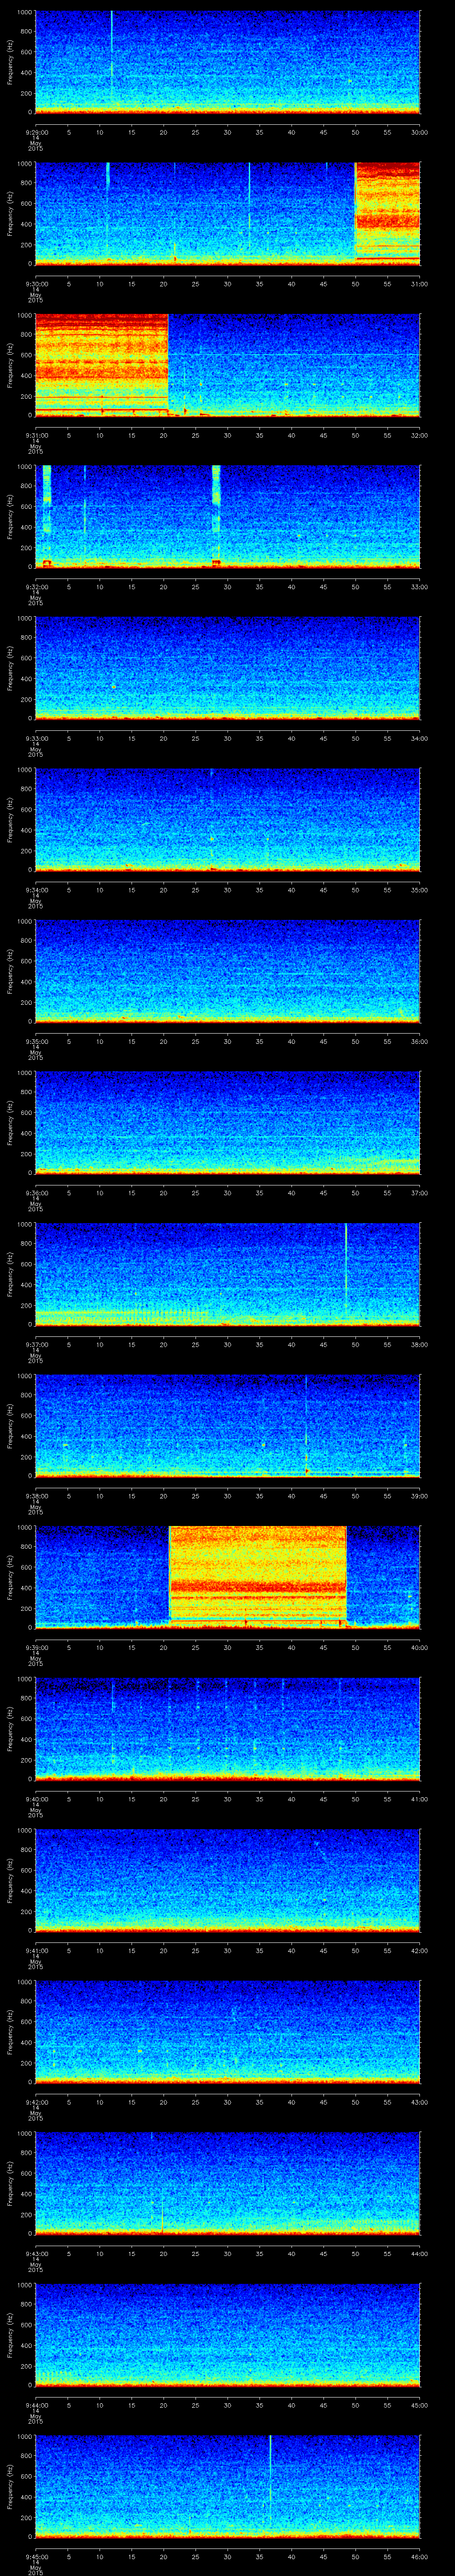Screen dimensions: 455x2576
Task: Click the 9:34:00 start time label
Action: point(36,890)
